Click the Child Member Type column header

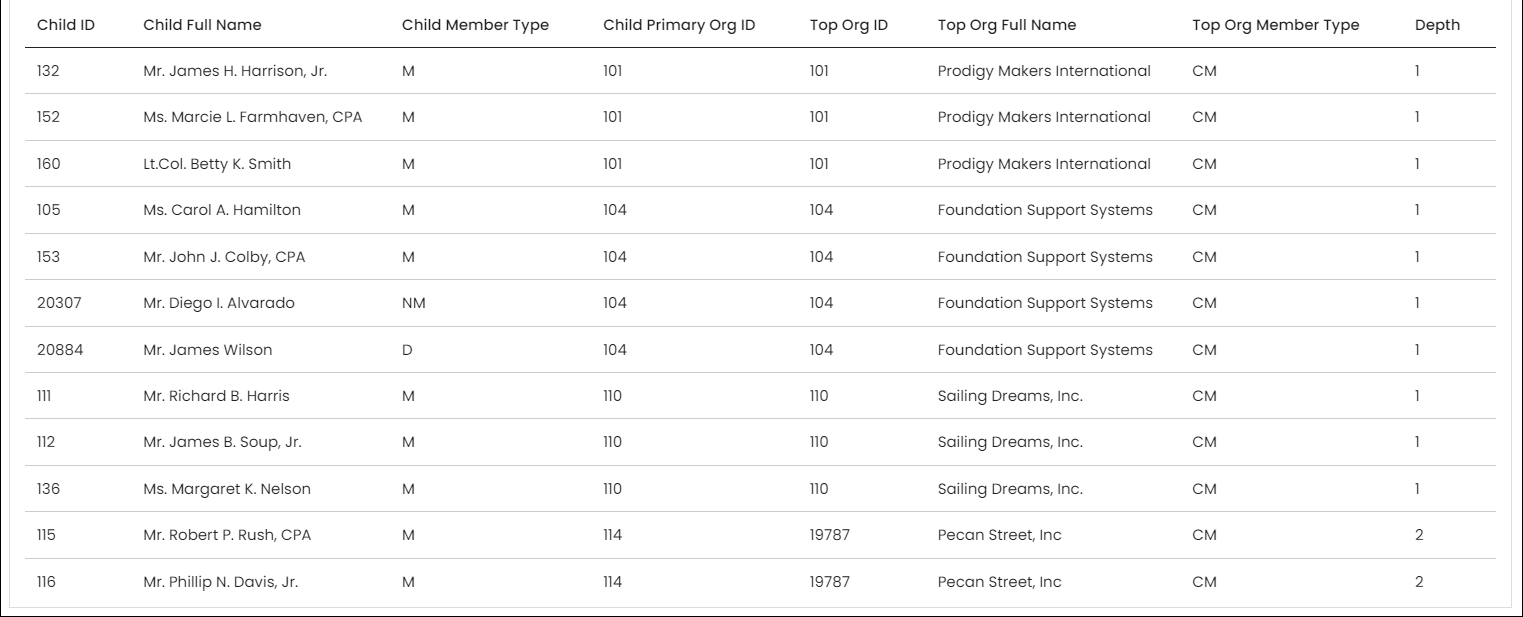coord(475,25)
